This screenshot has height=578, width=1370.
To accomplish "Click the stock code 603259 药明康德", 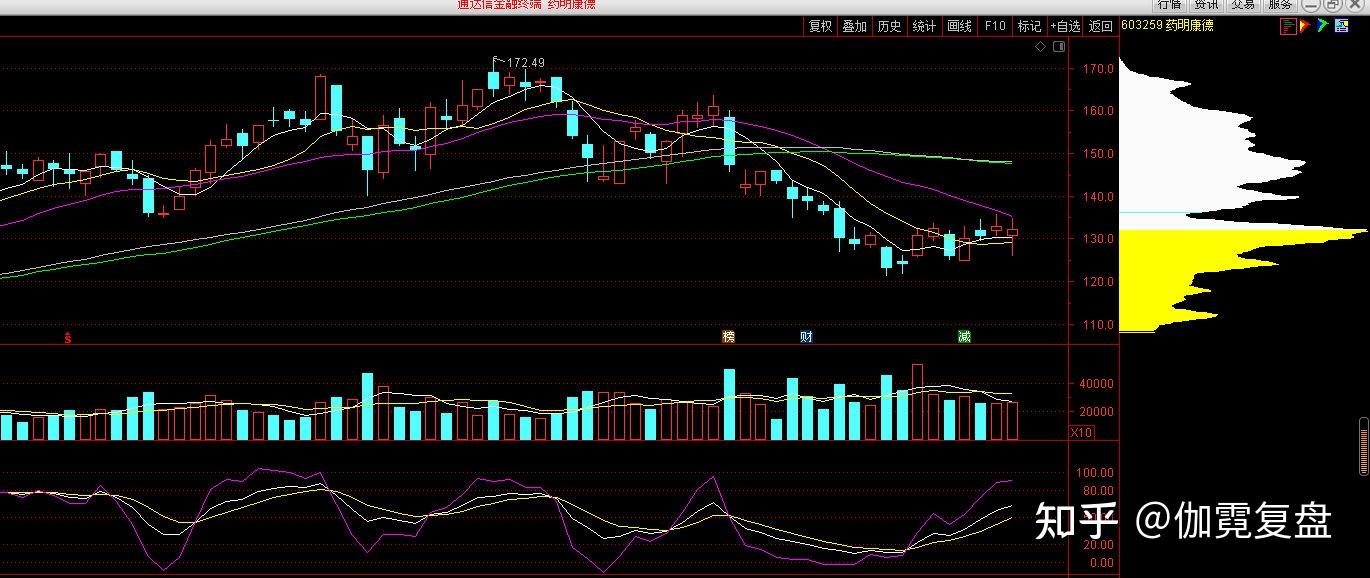I will point(1167,26).
